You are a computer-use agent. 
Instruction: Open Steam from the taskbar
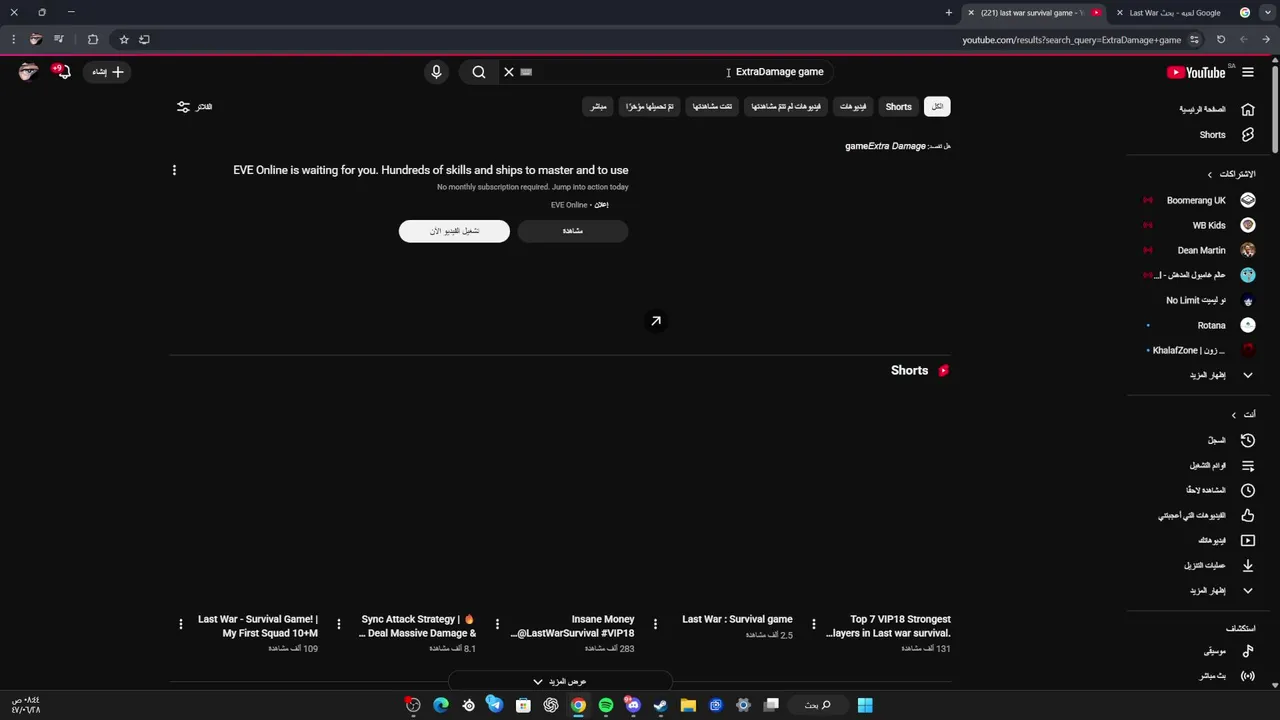click(x=660, y=705)
